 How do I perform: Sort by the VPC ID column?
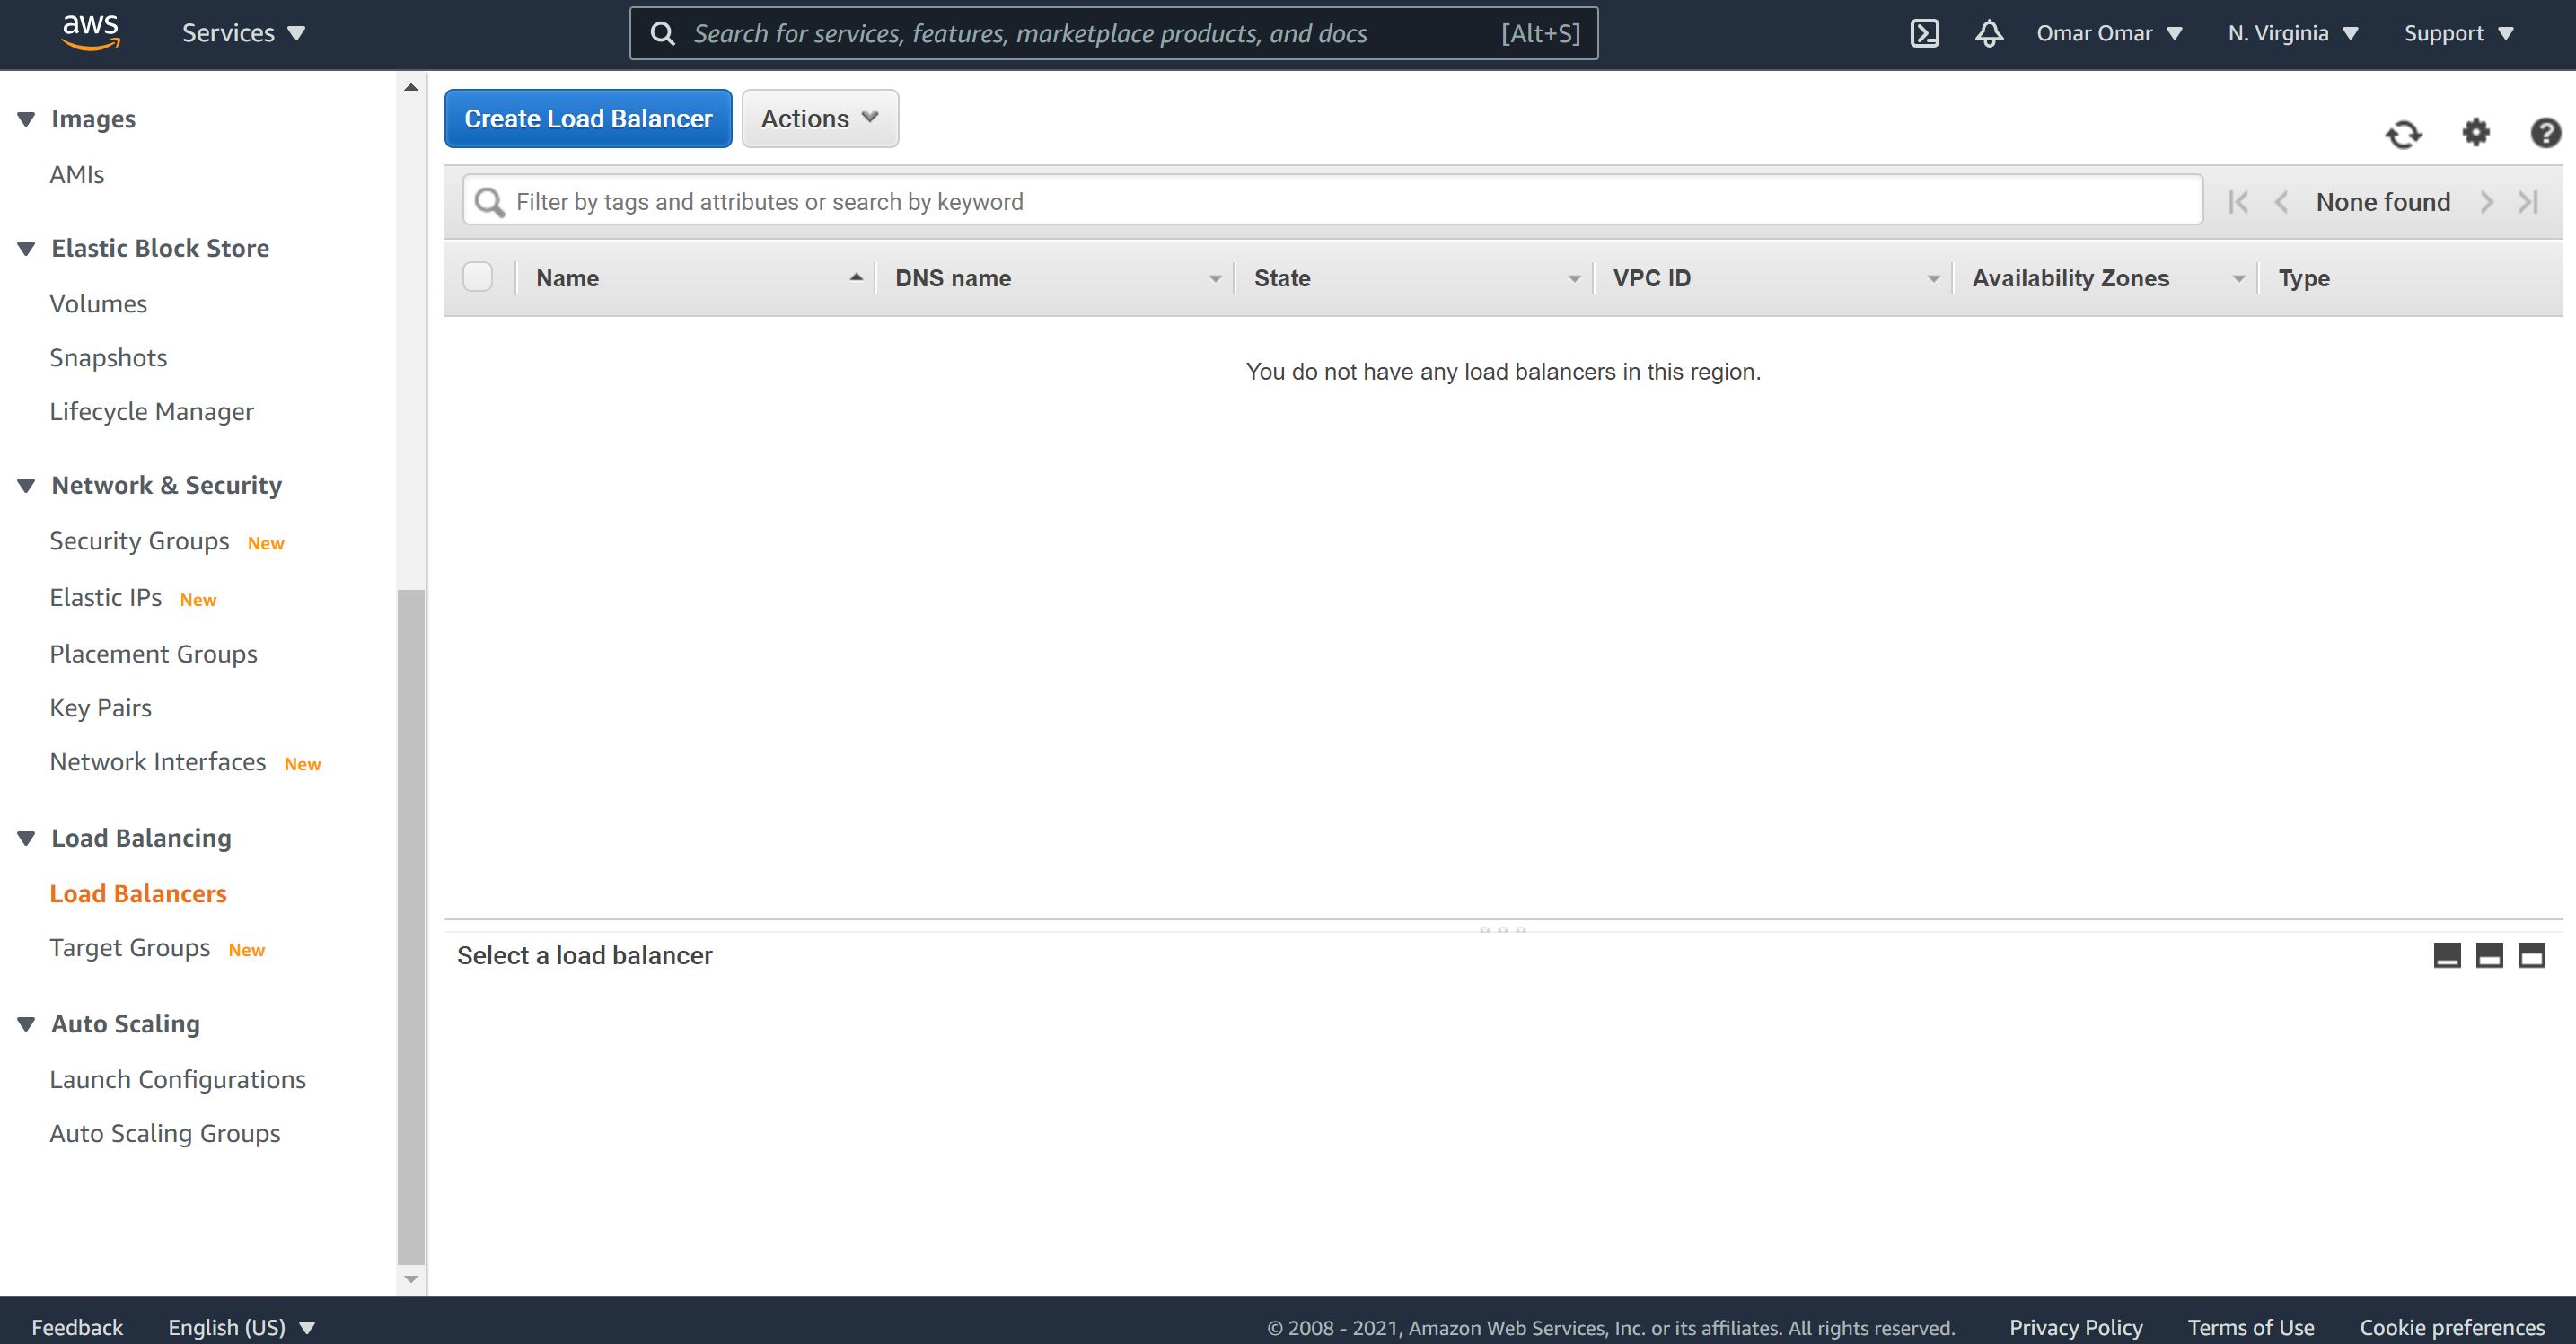tap(1773, 278)
